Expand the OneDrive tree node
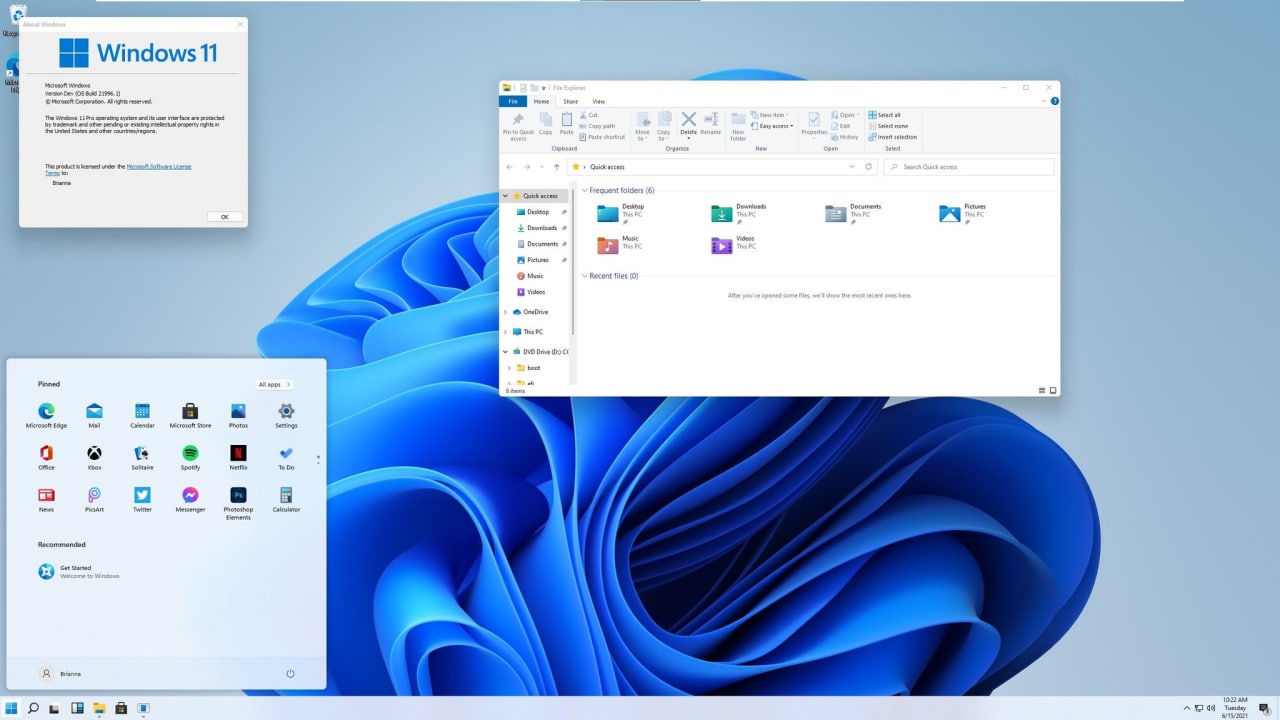The image size is (1280, 720). tap(506, 312)
